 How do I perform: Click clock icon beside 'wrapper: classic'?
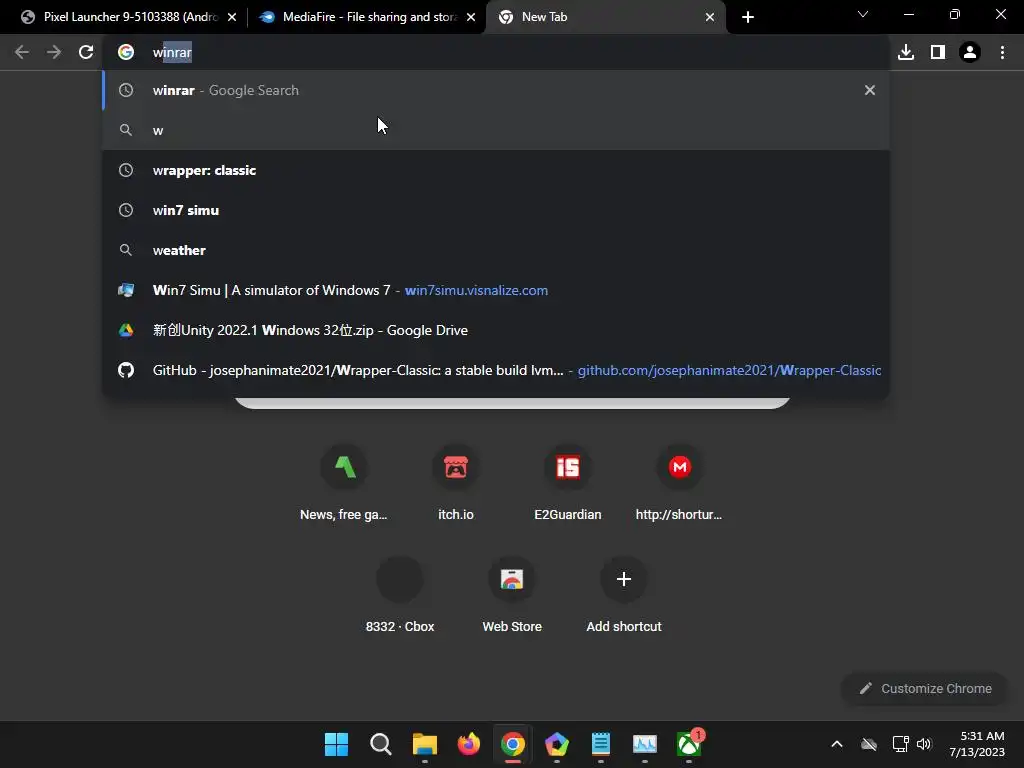click(x=126, y=170)
